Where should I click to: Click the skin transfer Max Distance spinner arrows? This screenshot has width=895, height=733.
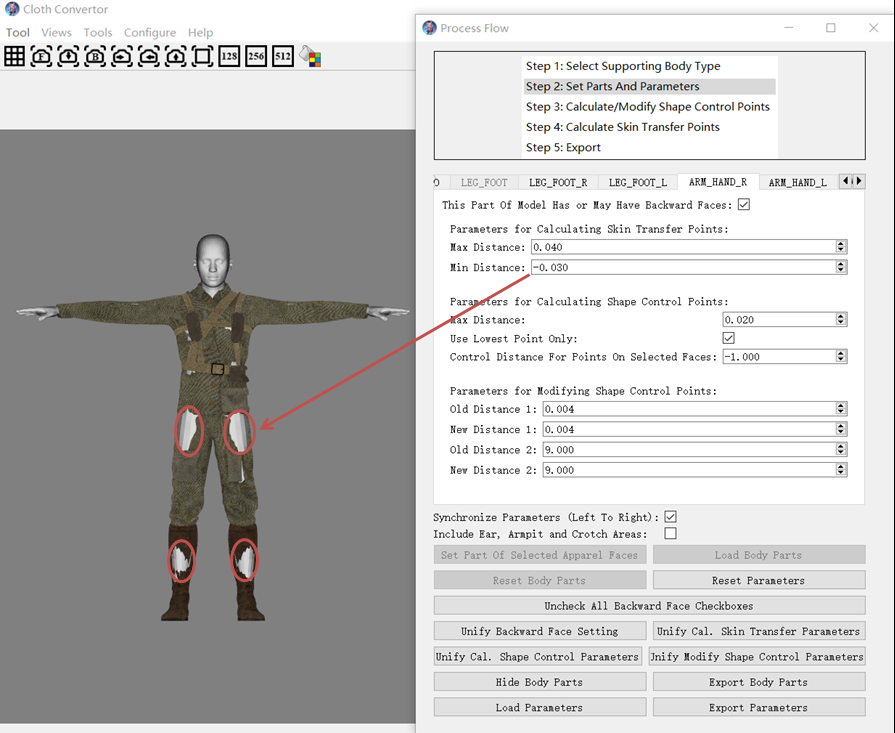841,247
